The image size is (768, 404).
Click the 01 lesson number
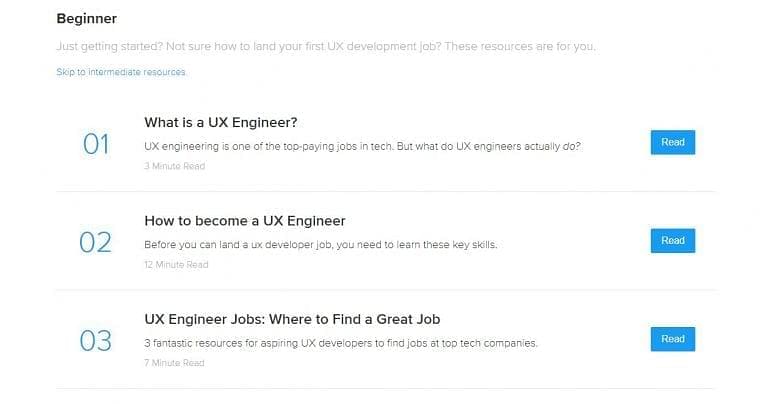point(96,144)
